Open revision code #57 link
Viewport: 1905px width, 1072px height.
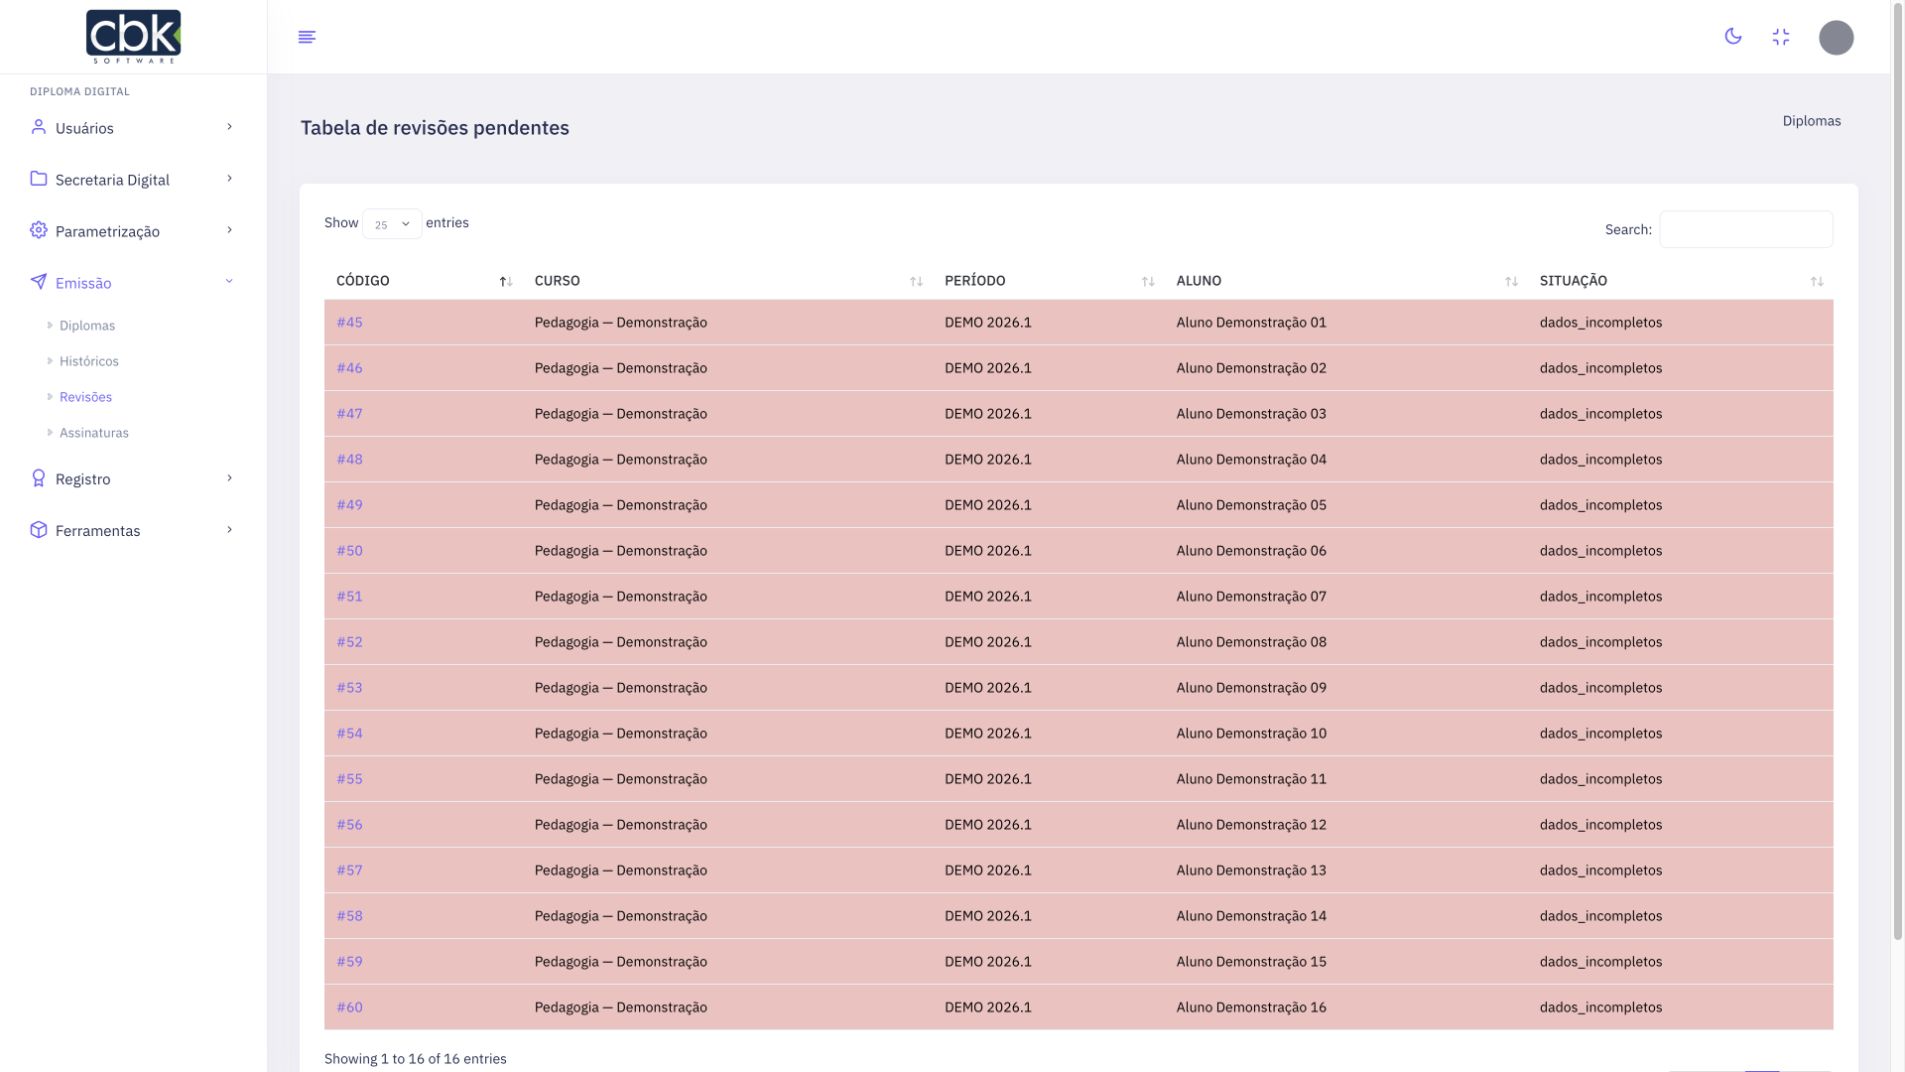click(x=349, y=871)
